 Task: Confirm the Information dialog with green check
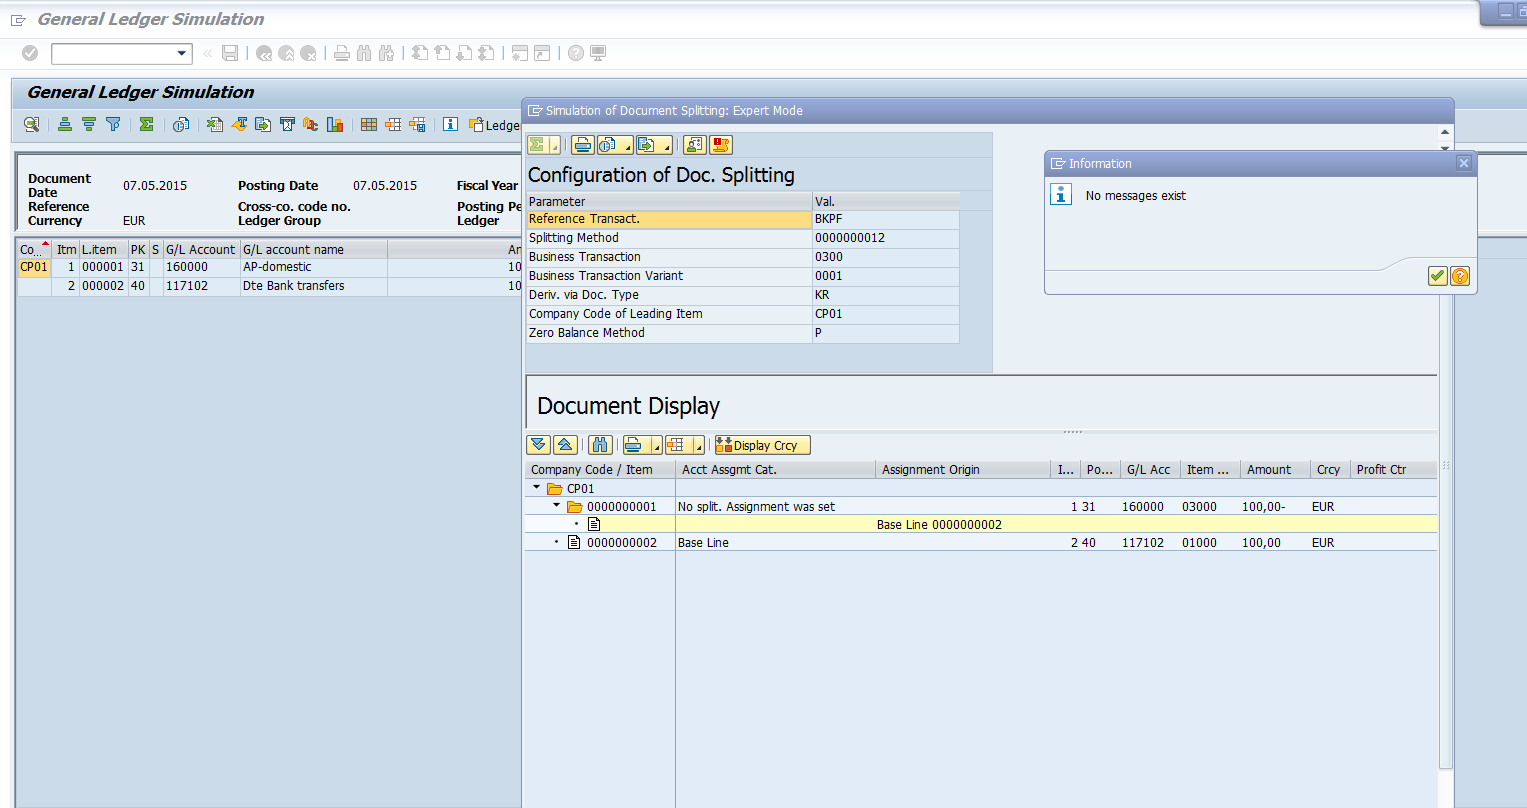pos(1438,276)
